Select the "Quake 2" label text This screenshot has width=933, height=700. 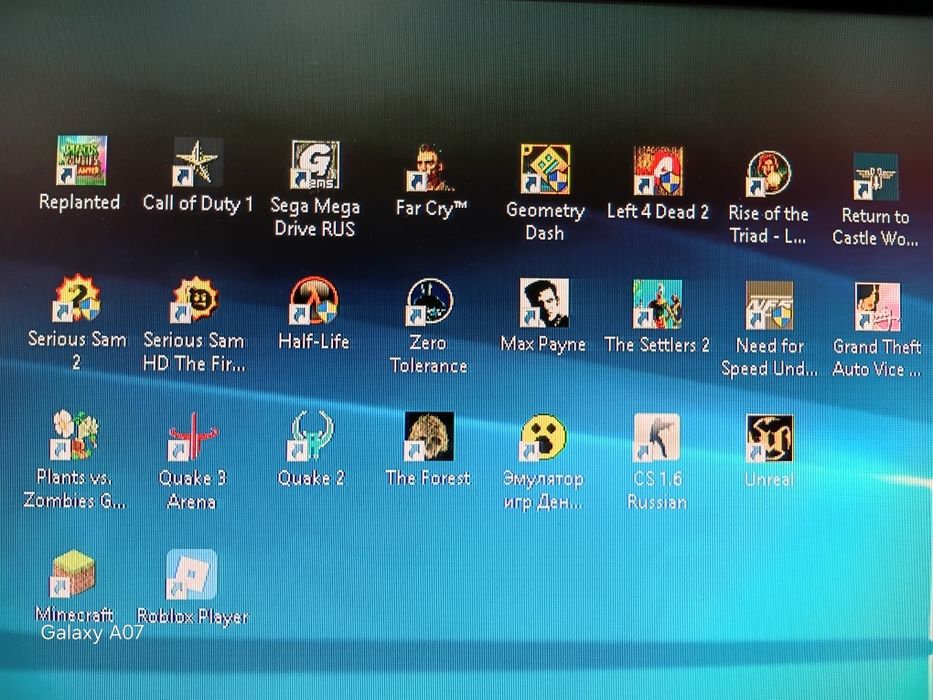[x=311, y=478]
